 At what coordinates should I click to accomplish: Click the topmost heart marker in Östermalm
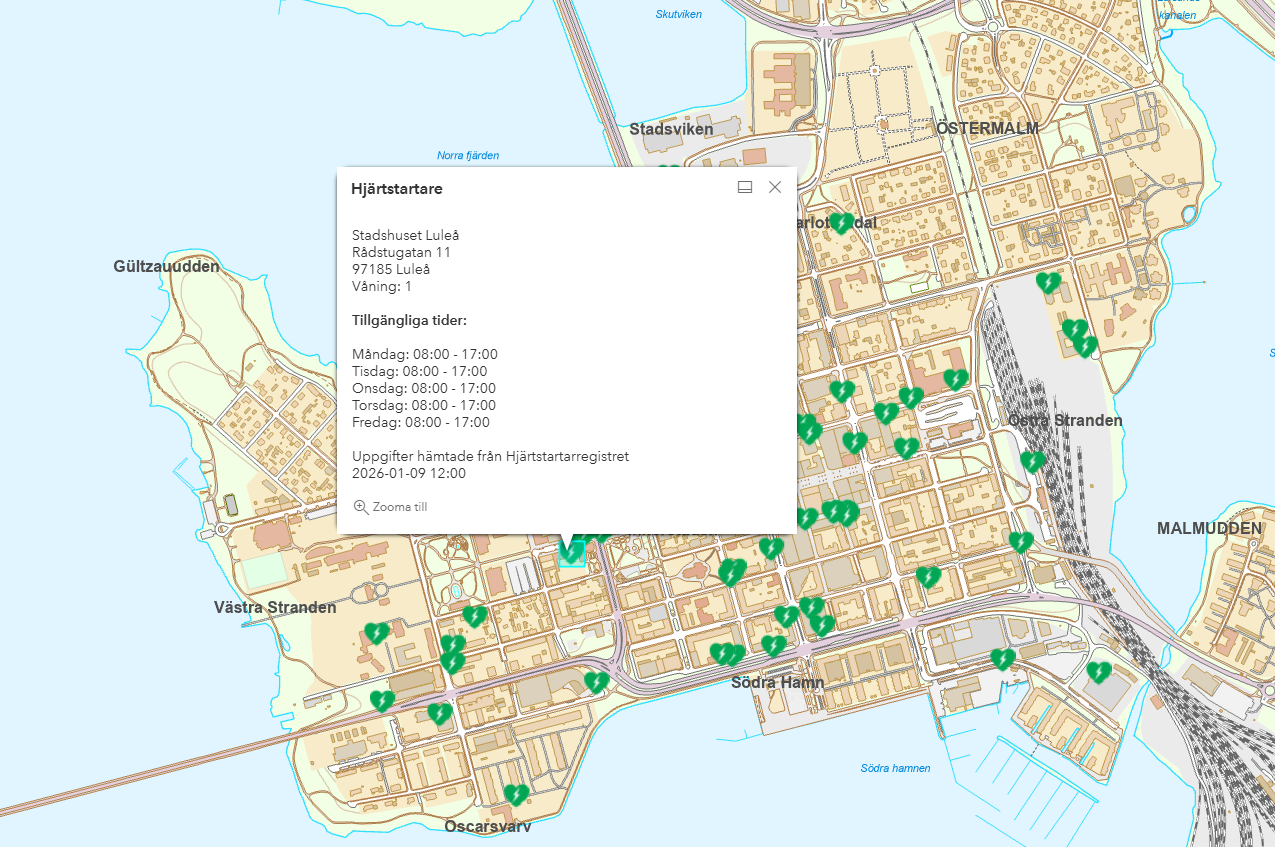tap(1048, 283)
